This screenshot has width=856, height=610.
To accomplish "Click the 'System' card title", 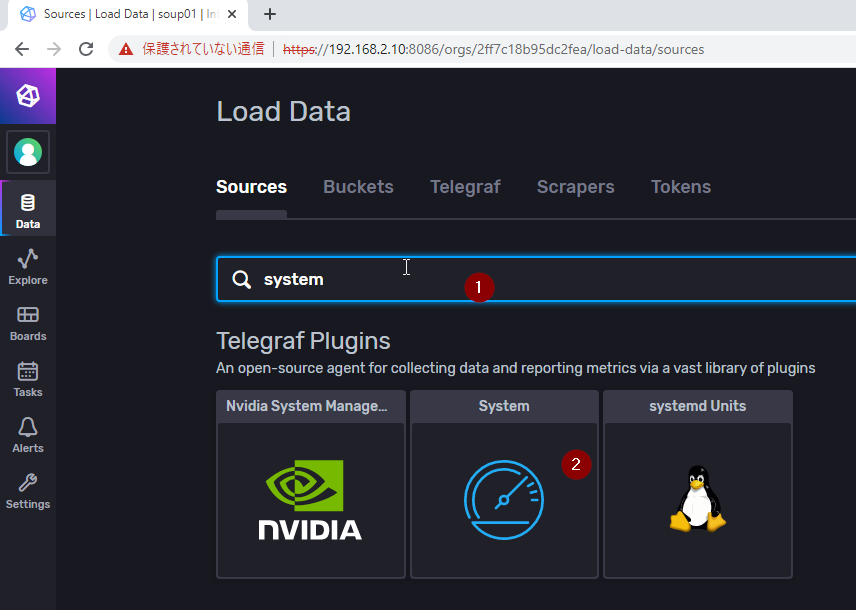I will (504, 406).
